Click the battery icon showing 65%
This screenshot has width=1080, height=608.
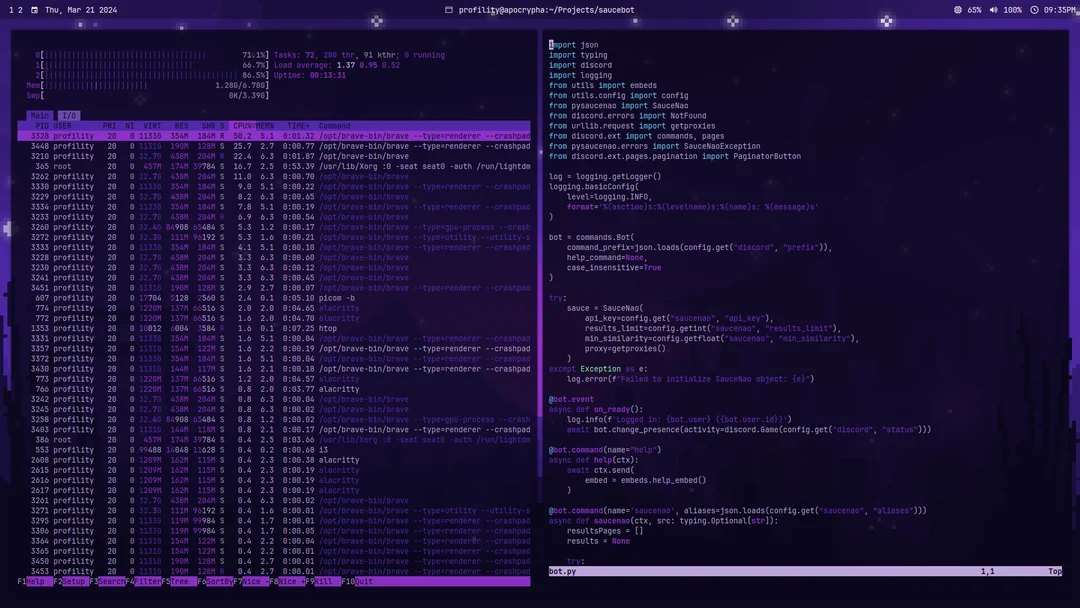[959, 9]
